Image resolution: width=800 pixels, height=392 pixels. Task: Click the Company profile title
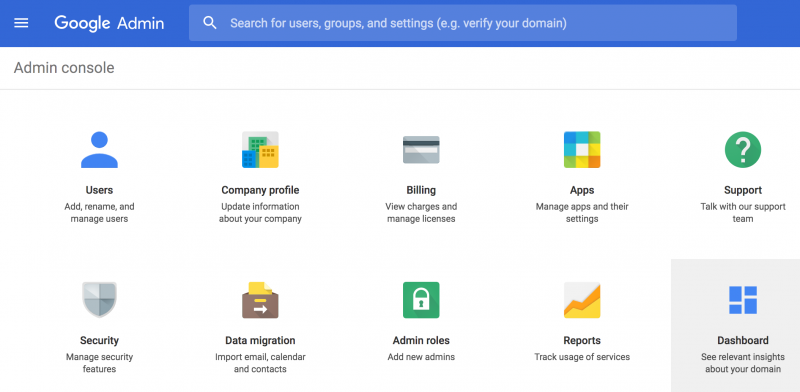coord(260,190)
